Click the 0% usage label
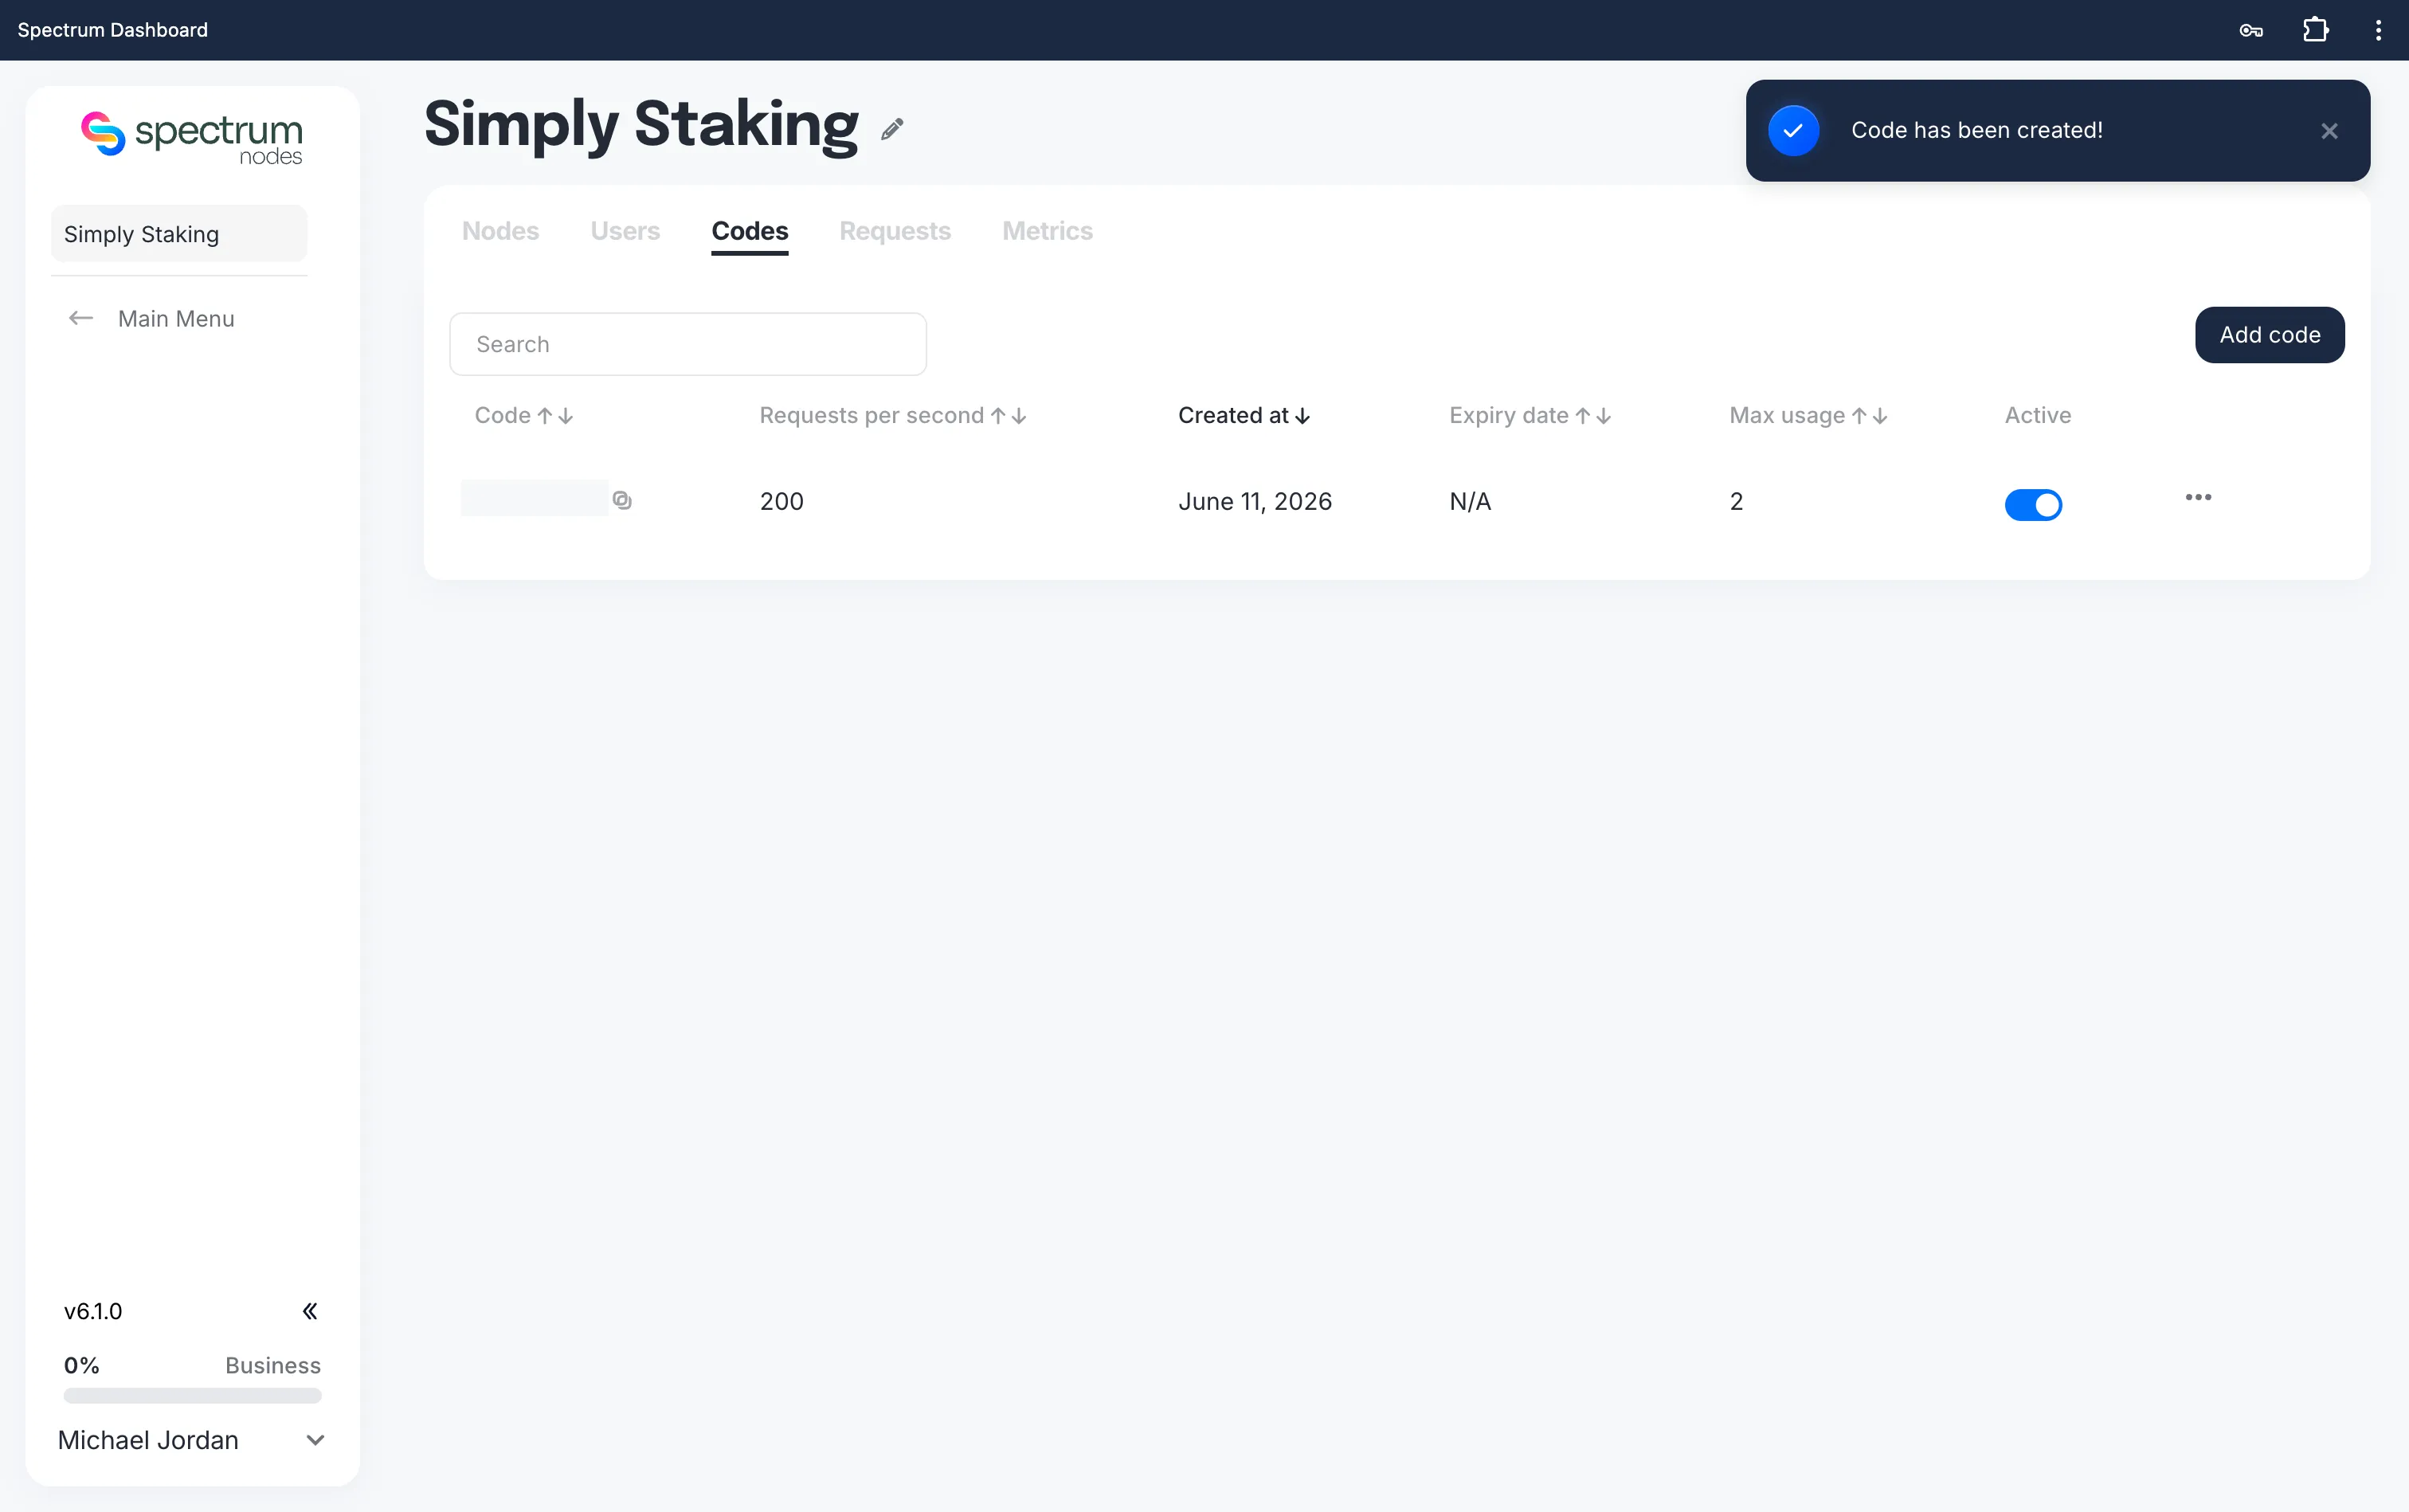The image size is (2409, 1512). [x=82, y=1365]
